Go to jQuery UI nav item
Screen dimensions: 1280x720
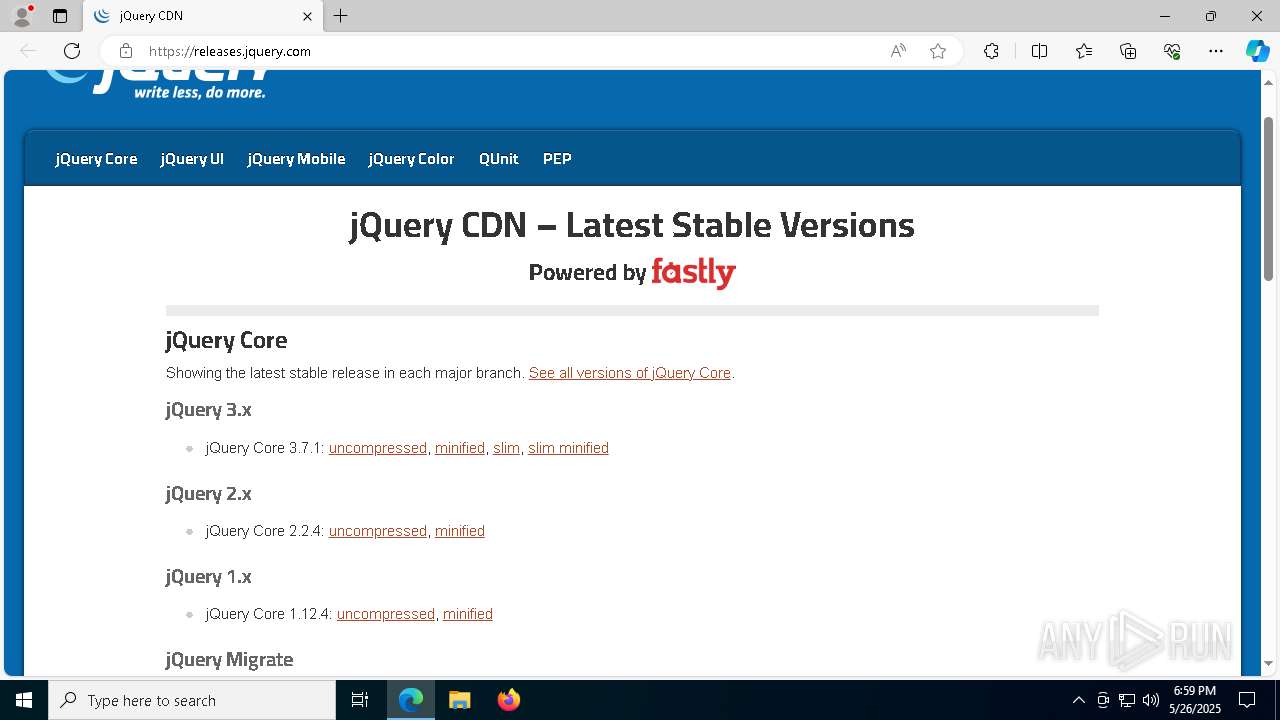(x=192, y=159)
